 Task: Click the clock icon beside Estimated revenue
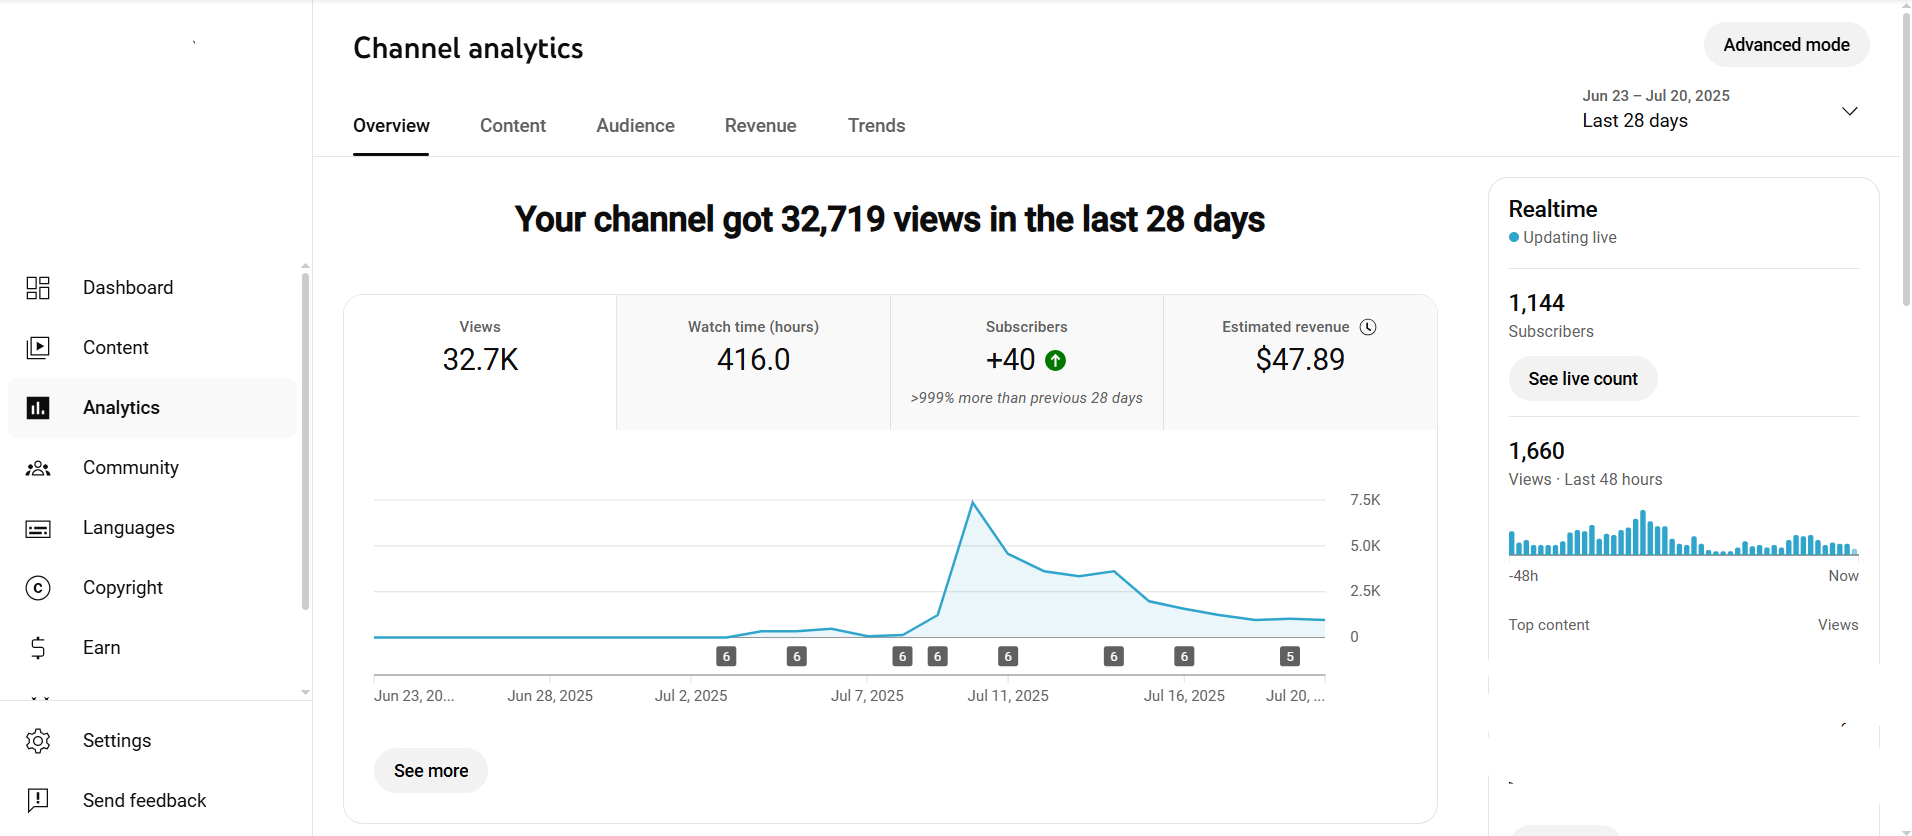(x=1368, y=327)
